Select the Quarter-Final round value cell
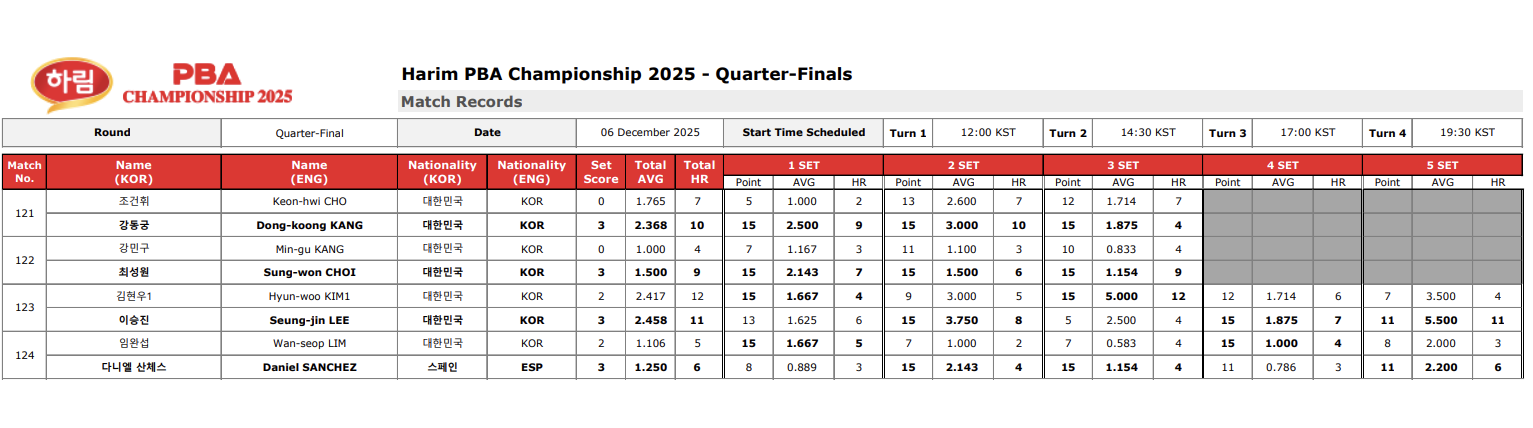The height and width of the screenshot is (428, 1533). [x=309, y=133]
